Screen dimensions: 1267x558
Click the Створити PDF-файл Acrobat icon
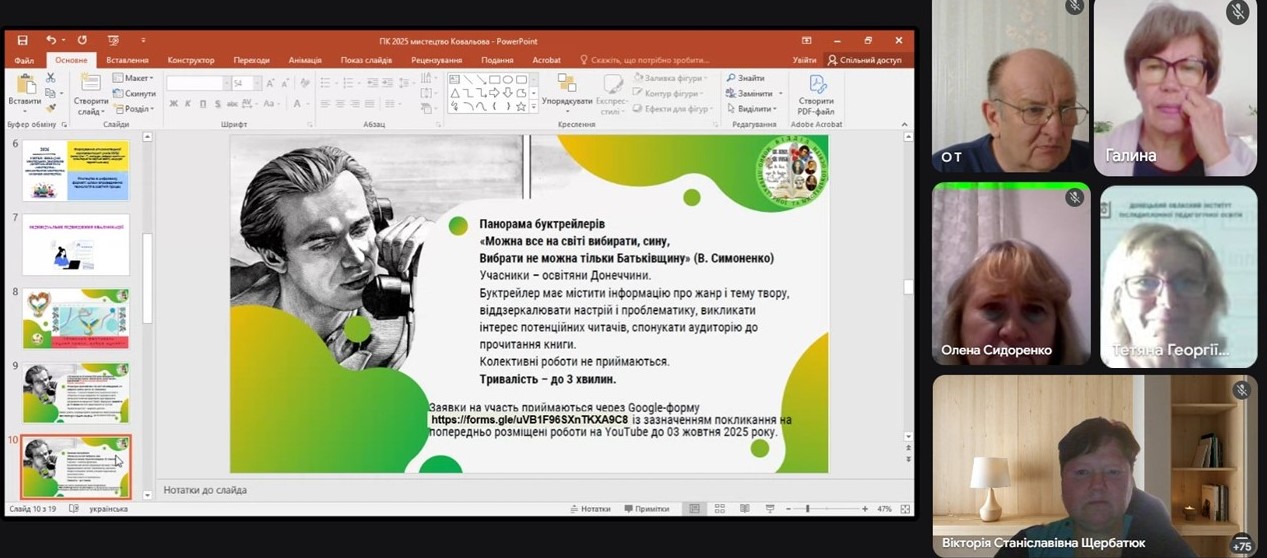click(817, 94)
